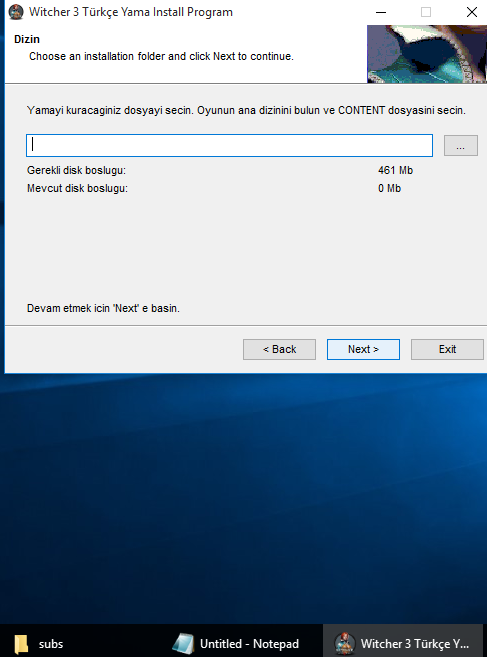Click the Witcher installer icon in title bar
Screen dimensions: 487x657
coord(16,12)
